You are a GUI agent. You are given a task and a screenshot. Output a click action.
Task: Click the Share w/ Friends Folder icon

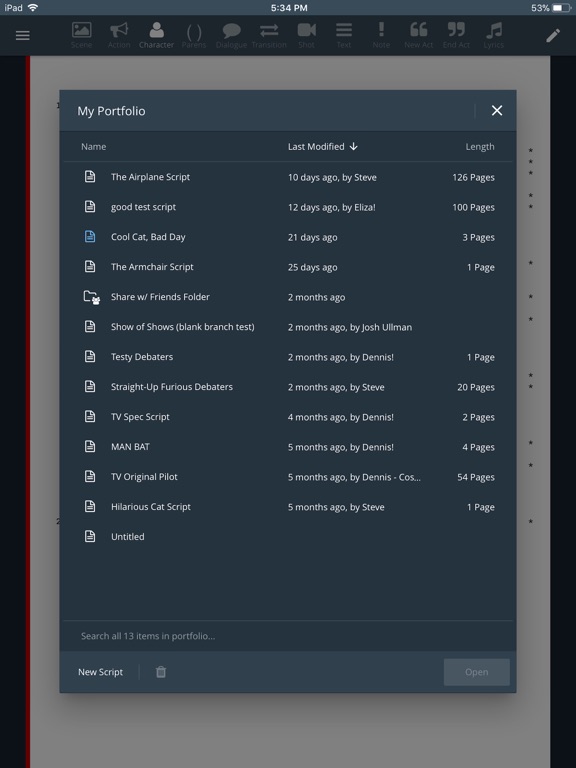pyautogui.click(x=92, y=297)
